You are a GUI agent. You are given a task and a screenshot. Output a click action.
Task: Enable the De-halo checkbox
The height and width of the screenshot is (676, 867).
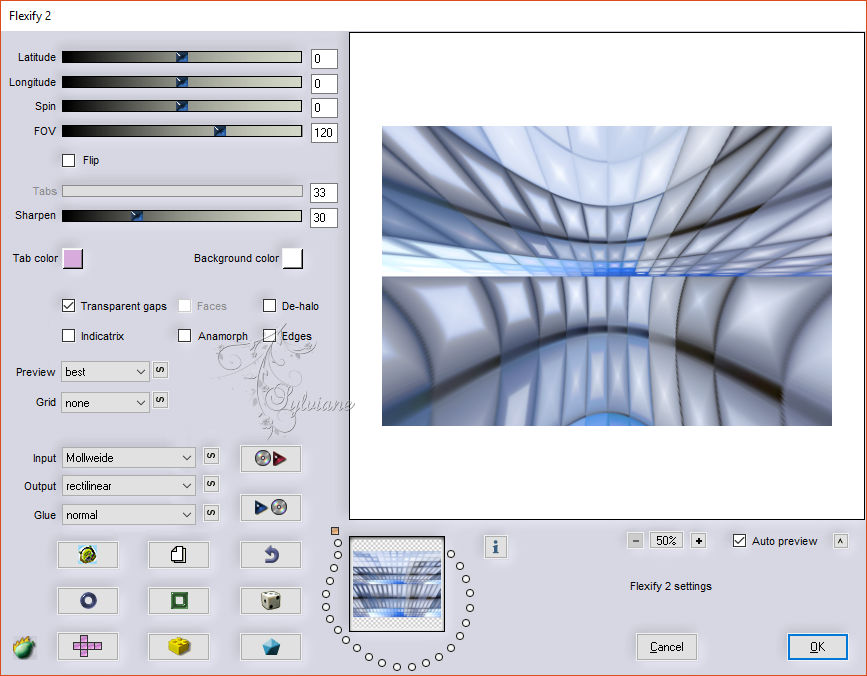pyautogui.click(x=269, y=306)
